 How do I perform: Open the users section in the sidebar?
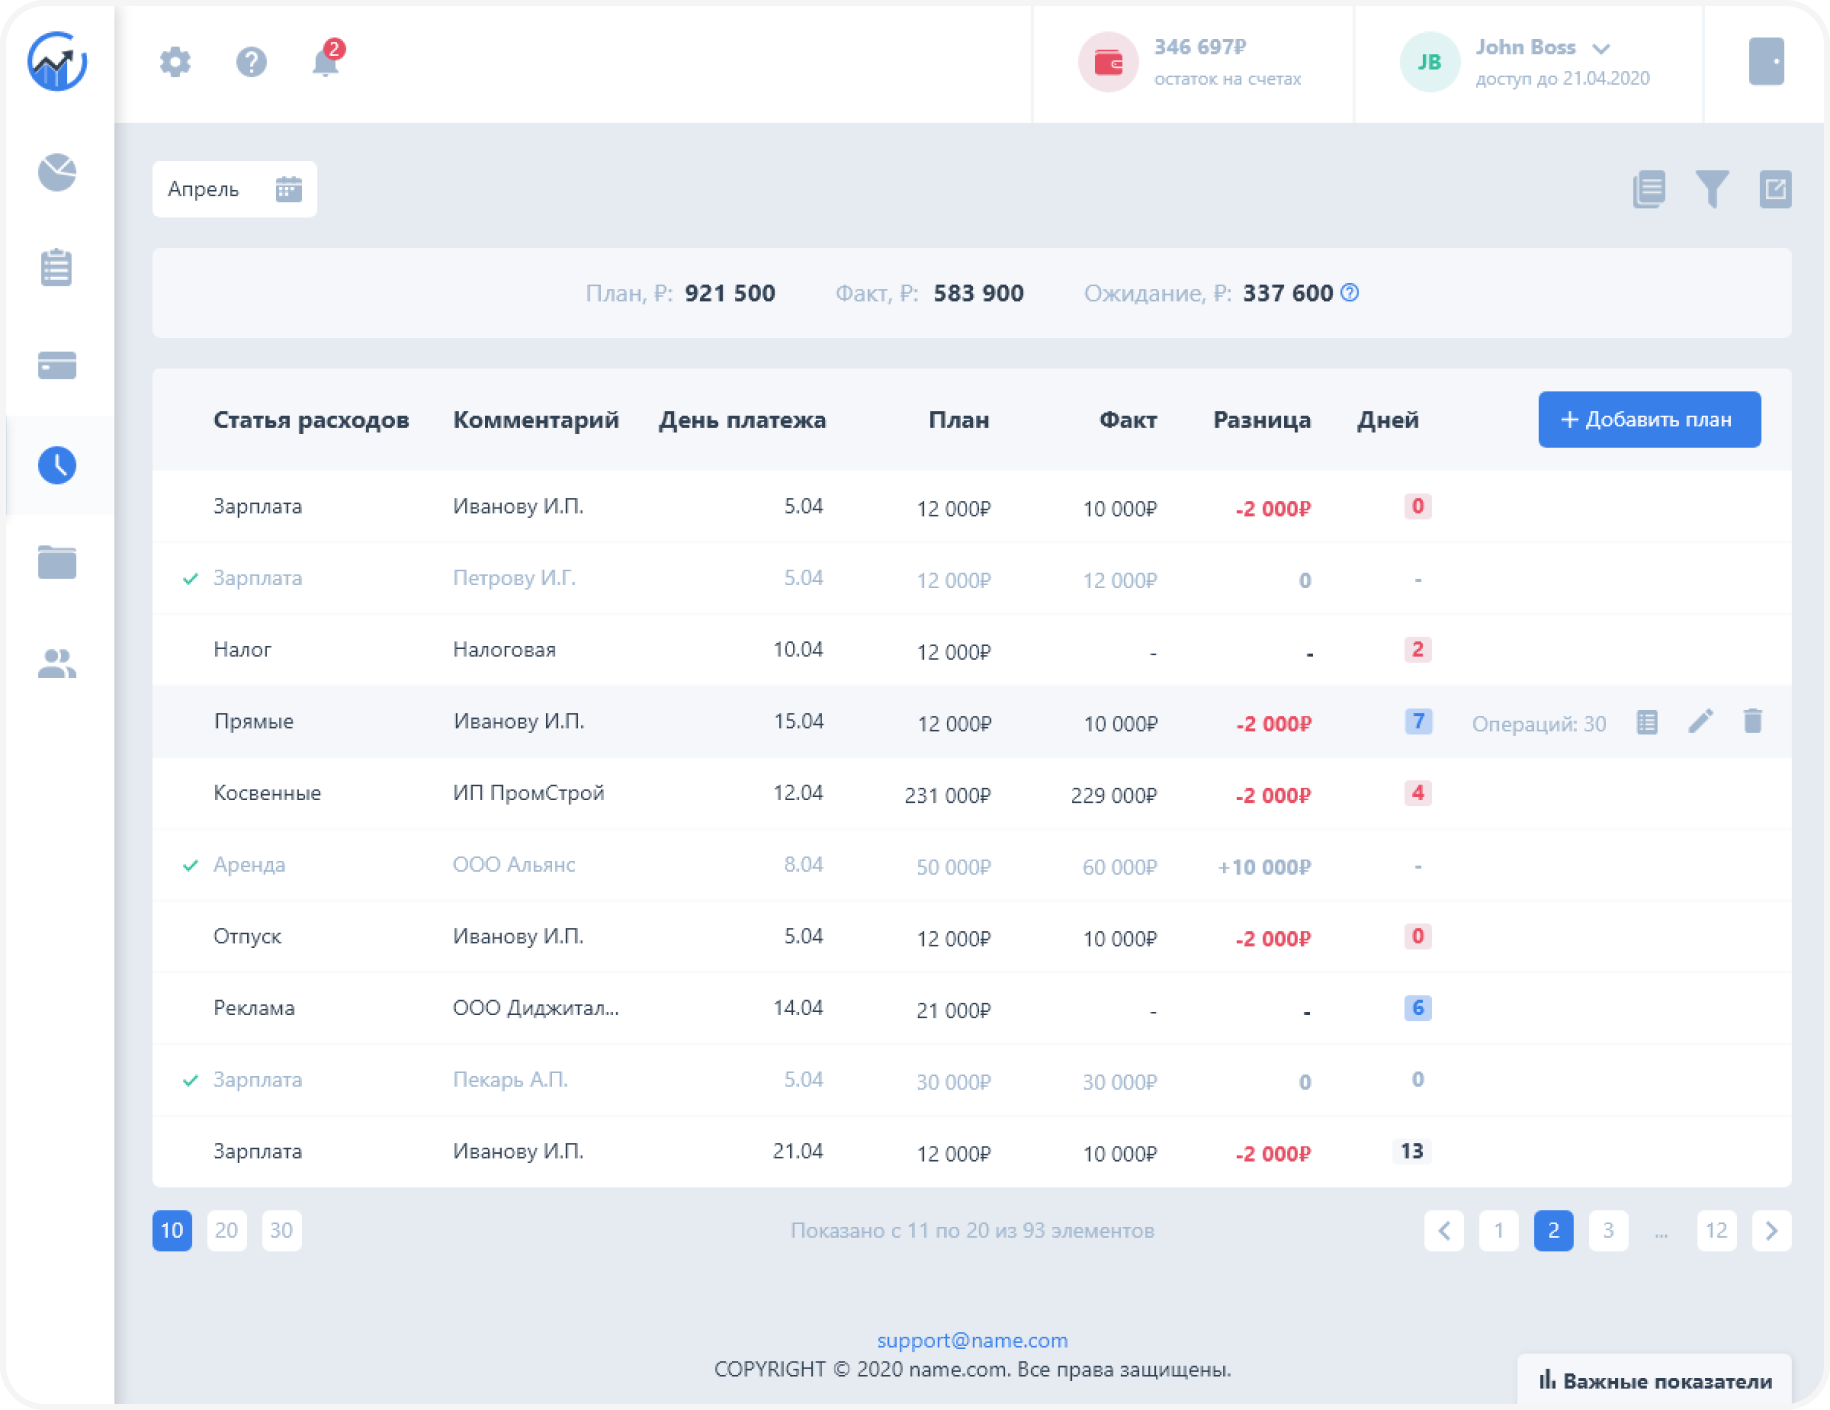click(x=57, y=663)
